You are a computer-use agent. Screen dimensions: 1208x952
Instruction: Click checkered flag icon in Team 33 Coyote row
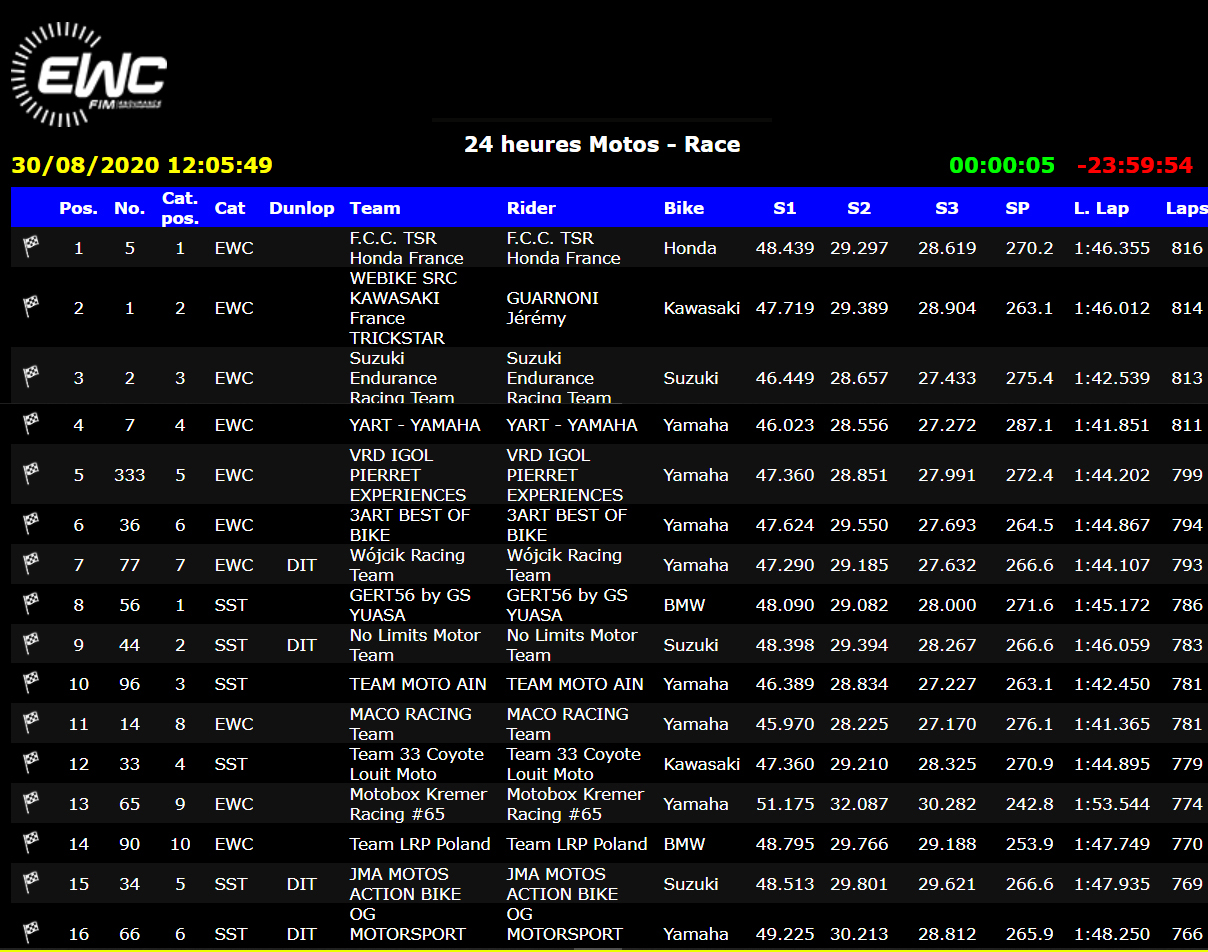[x=31, y=763]
